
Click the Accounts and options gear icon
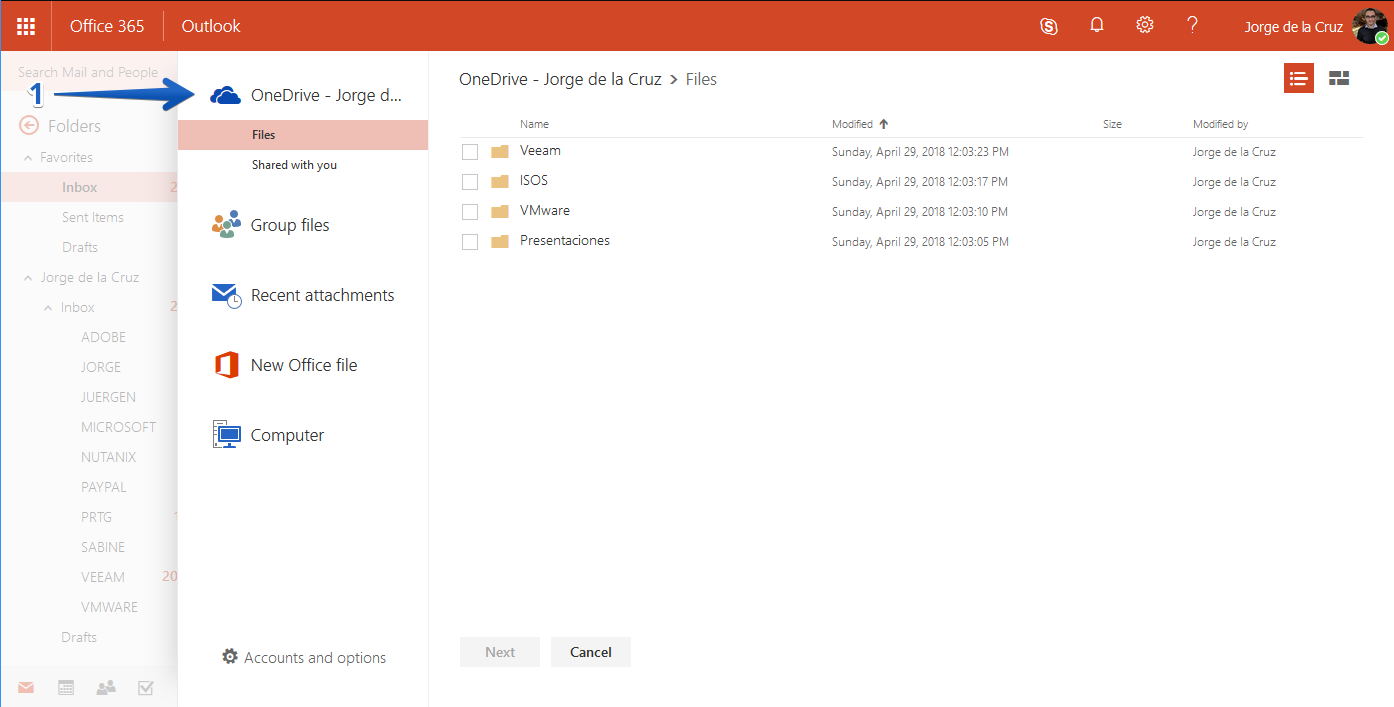pyautogui.click(x=230, y=657)
